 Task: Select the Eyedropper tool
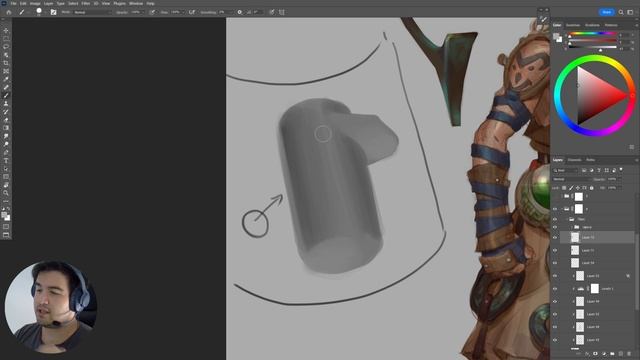[6, 79]
